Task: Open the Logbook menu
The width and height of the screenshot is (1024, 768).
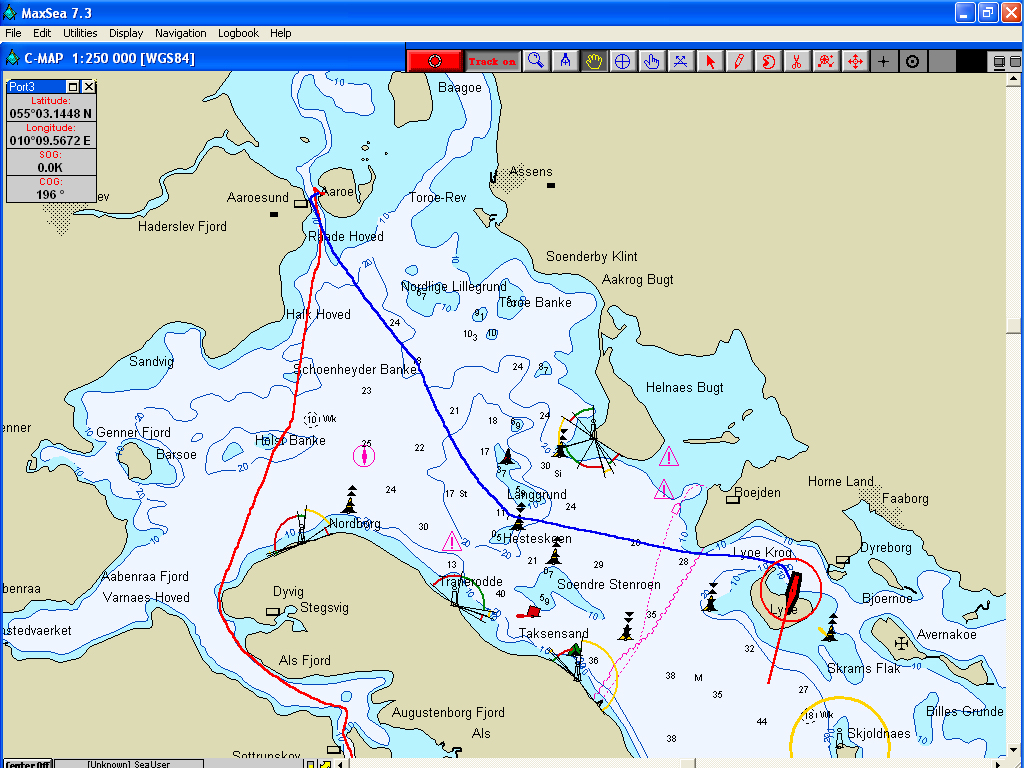Action: [x=238, y=33]
